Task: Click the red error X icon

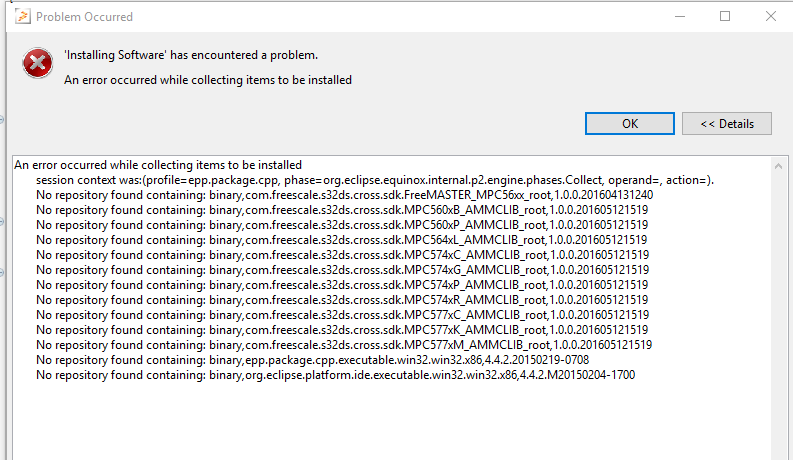Action: pyautogui.click(x=38, y=64)
